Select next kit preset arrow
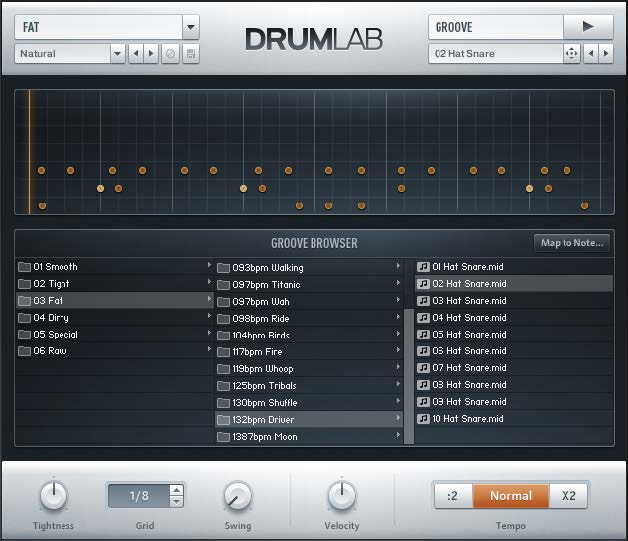 [151, 53]
